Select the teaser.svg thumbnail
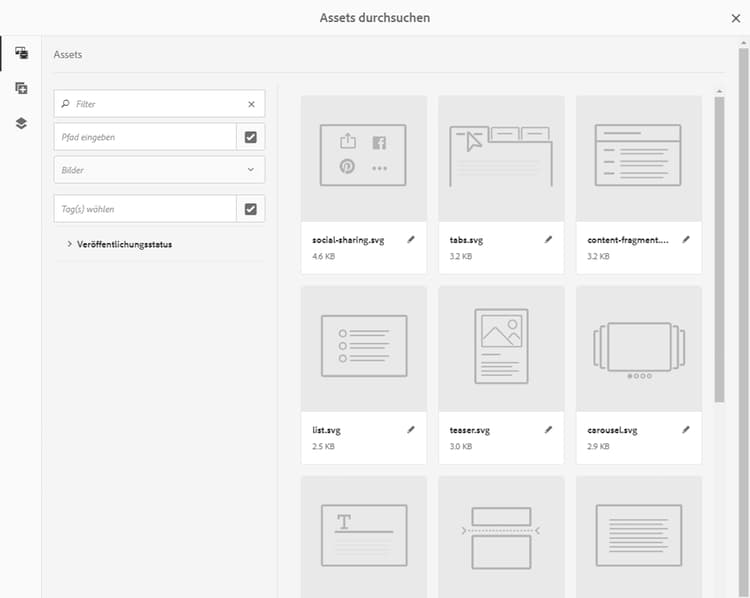Image resolution: width=750 pixels, height=598 pixels. (x=501, y=349)
